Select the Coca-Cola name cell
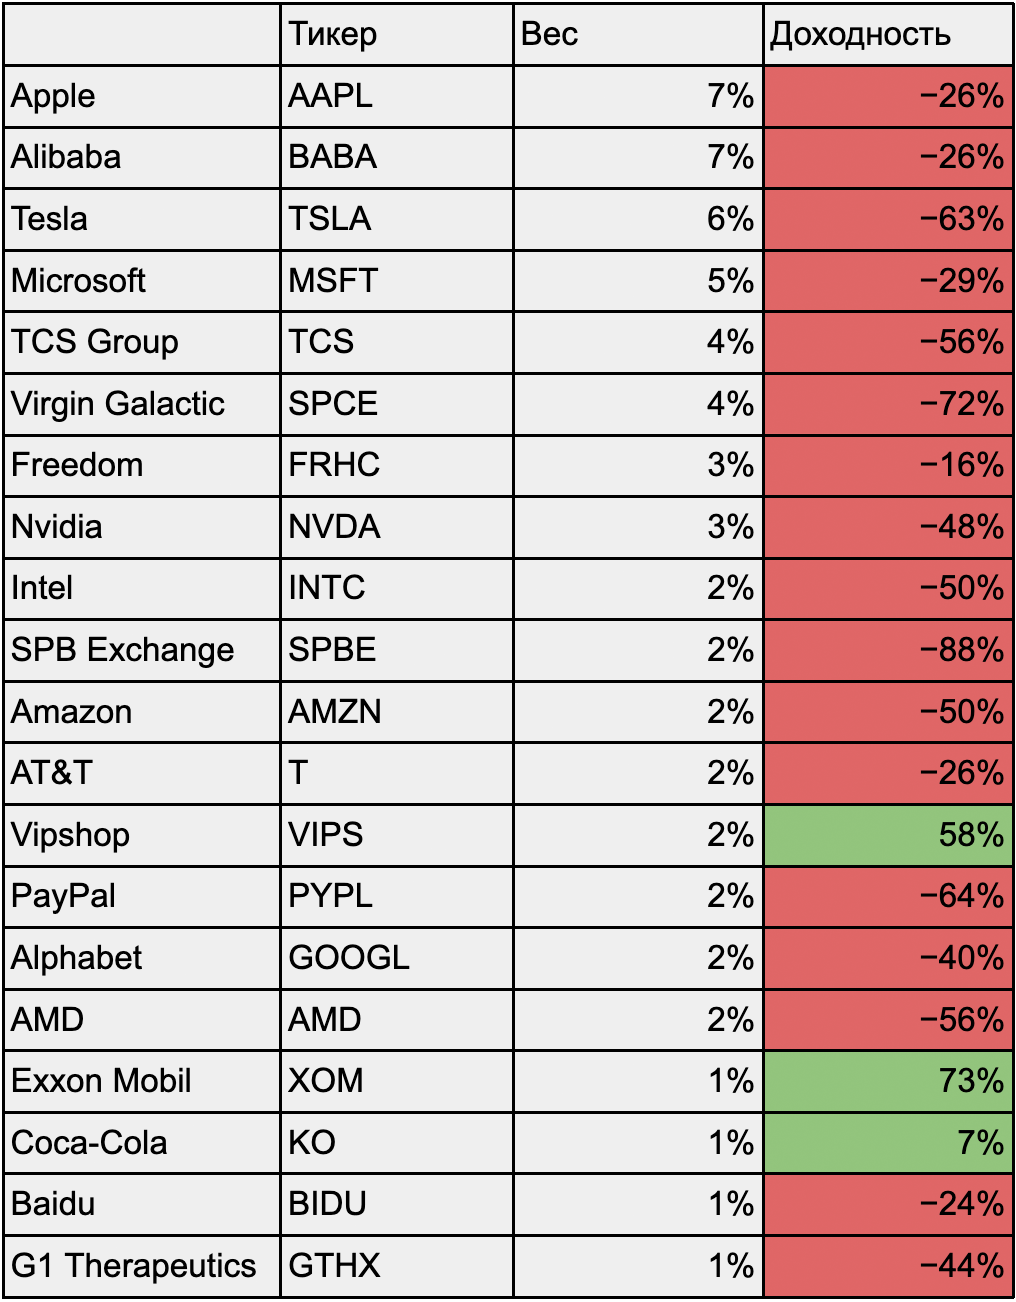Viewport: 1016px width, 1302px height. click(141, 1143)
